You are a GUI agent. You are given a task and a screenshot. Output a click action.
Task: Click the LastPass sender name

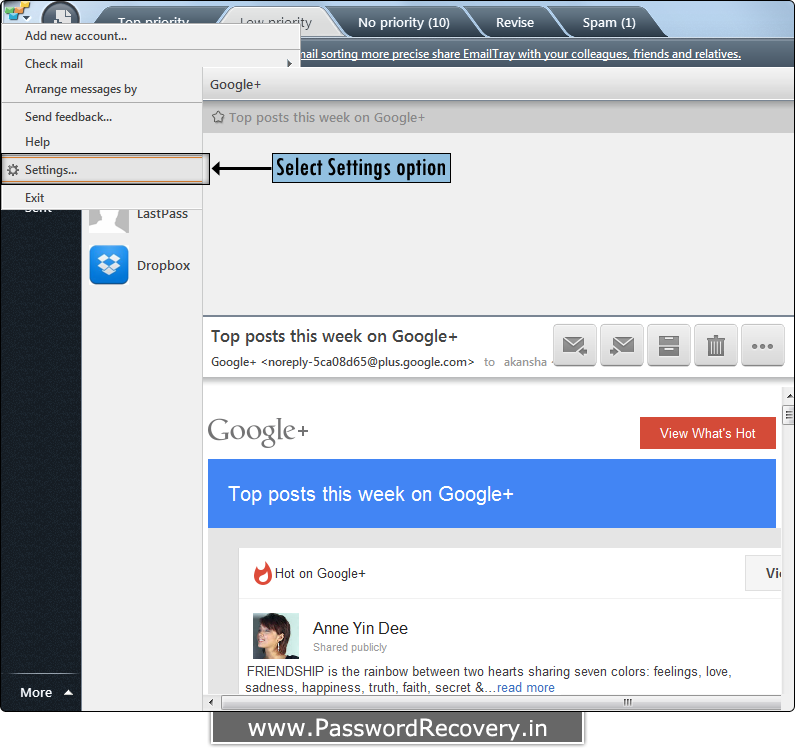(162, 214)
